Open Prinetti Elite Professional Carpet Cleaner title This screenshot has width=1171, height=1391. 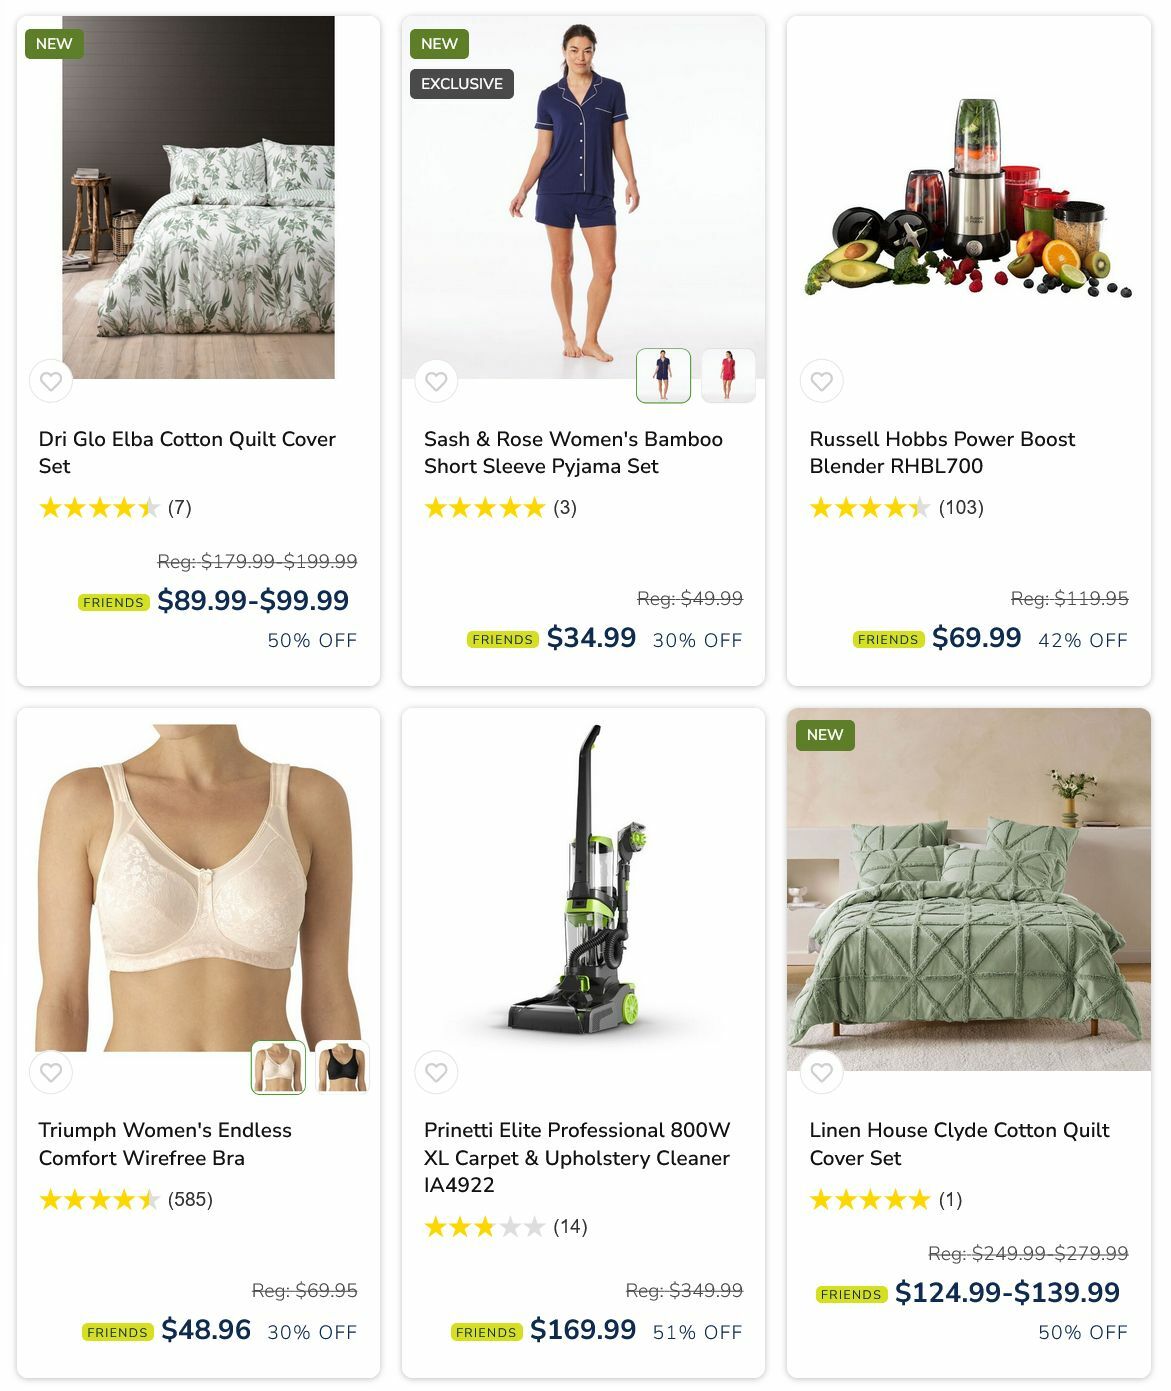577,1157
